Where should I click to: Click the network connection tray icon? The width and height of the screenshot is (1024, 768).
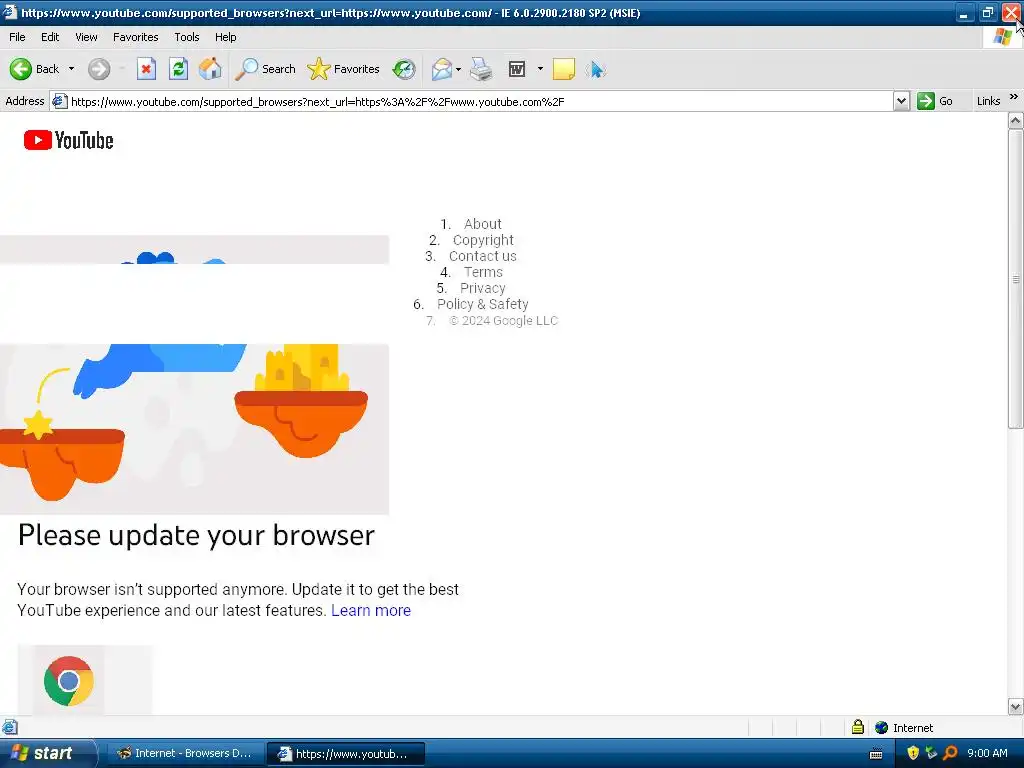point(931,753)
